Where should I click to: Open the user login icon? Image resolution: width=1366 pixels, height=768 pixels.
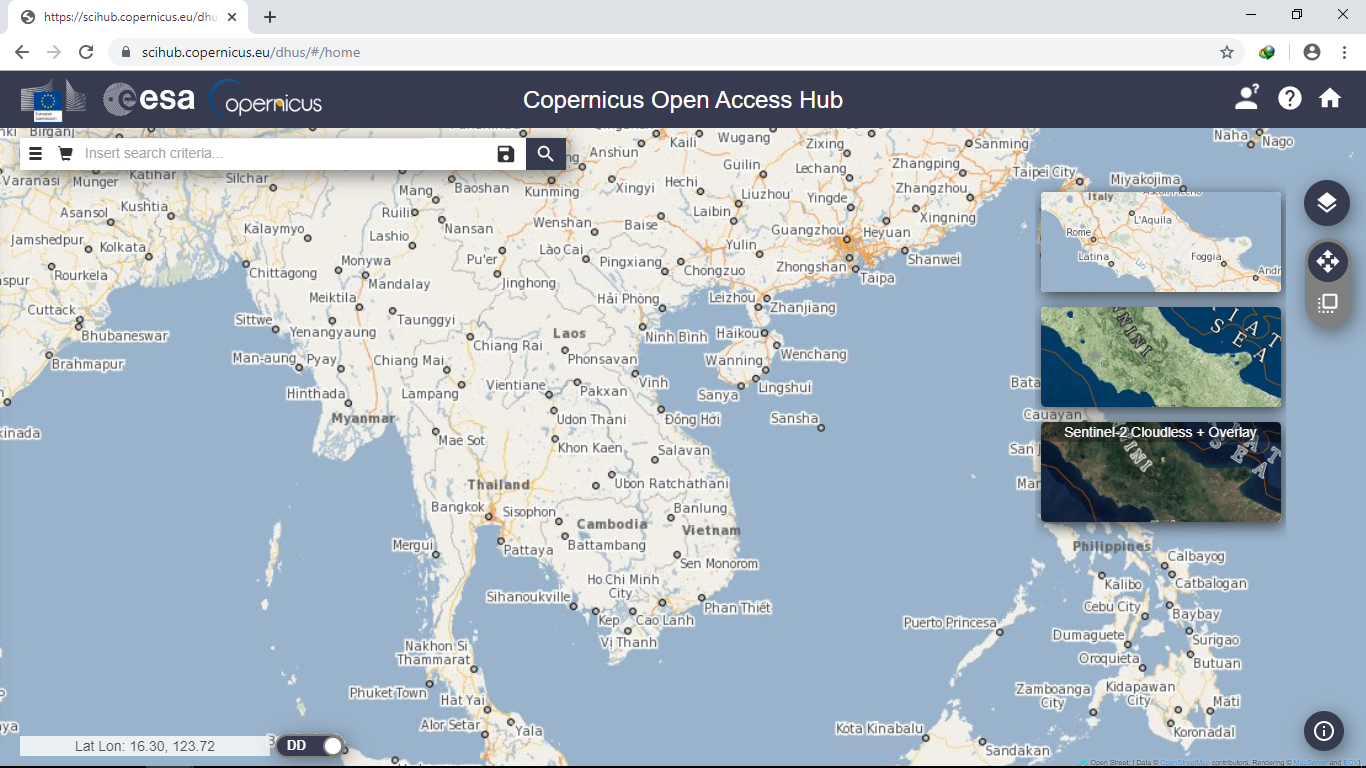coord(1247,98)
